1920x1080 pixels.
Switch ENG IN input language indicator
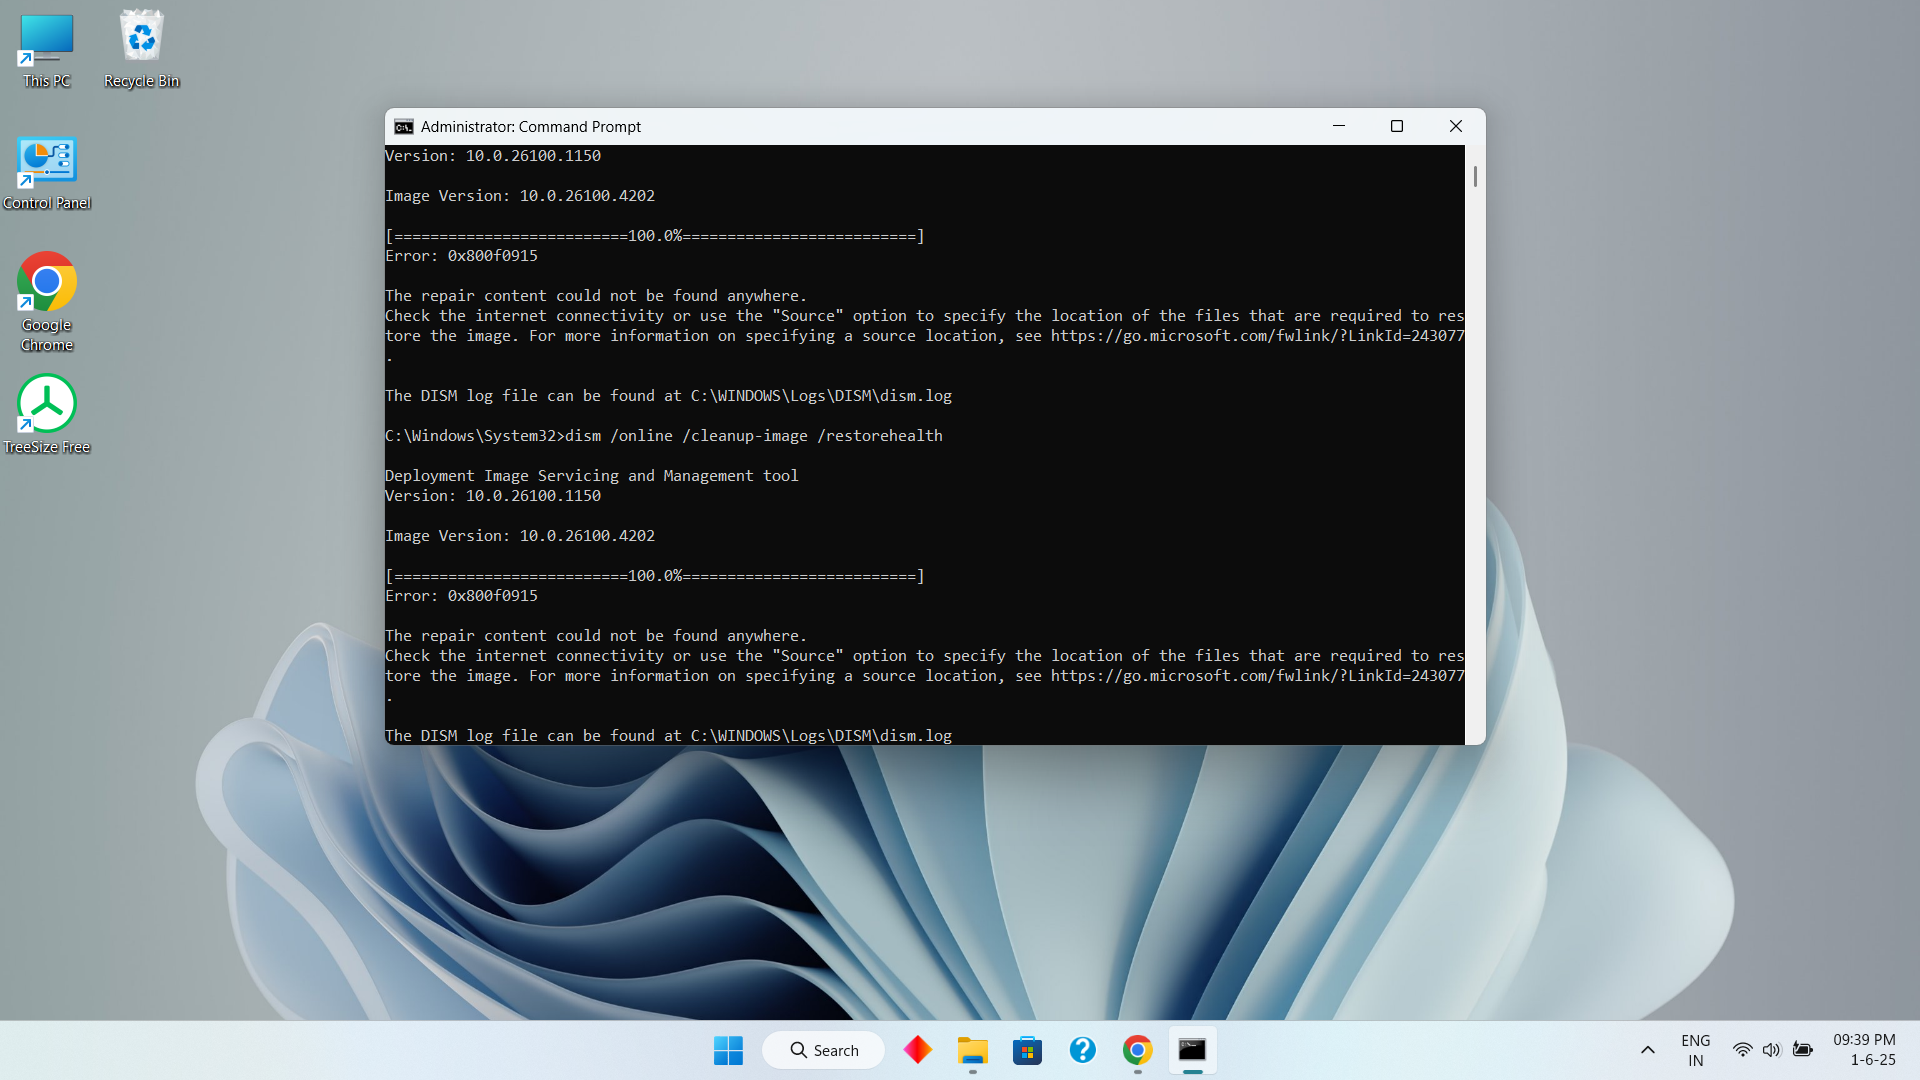click(1695, 1050)
